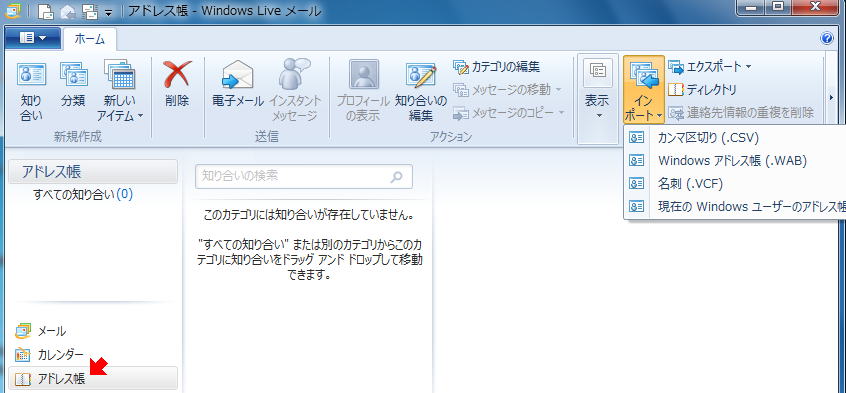Image resolution: width=846 pixels, height=393 pixels.
Task: Select アドレス帳 in the navigation pane
Action: tap(93, 378)
